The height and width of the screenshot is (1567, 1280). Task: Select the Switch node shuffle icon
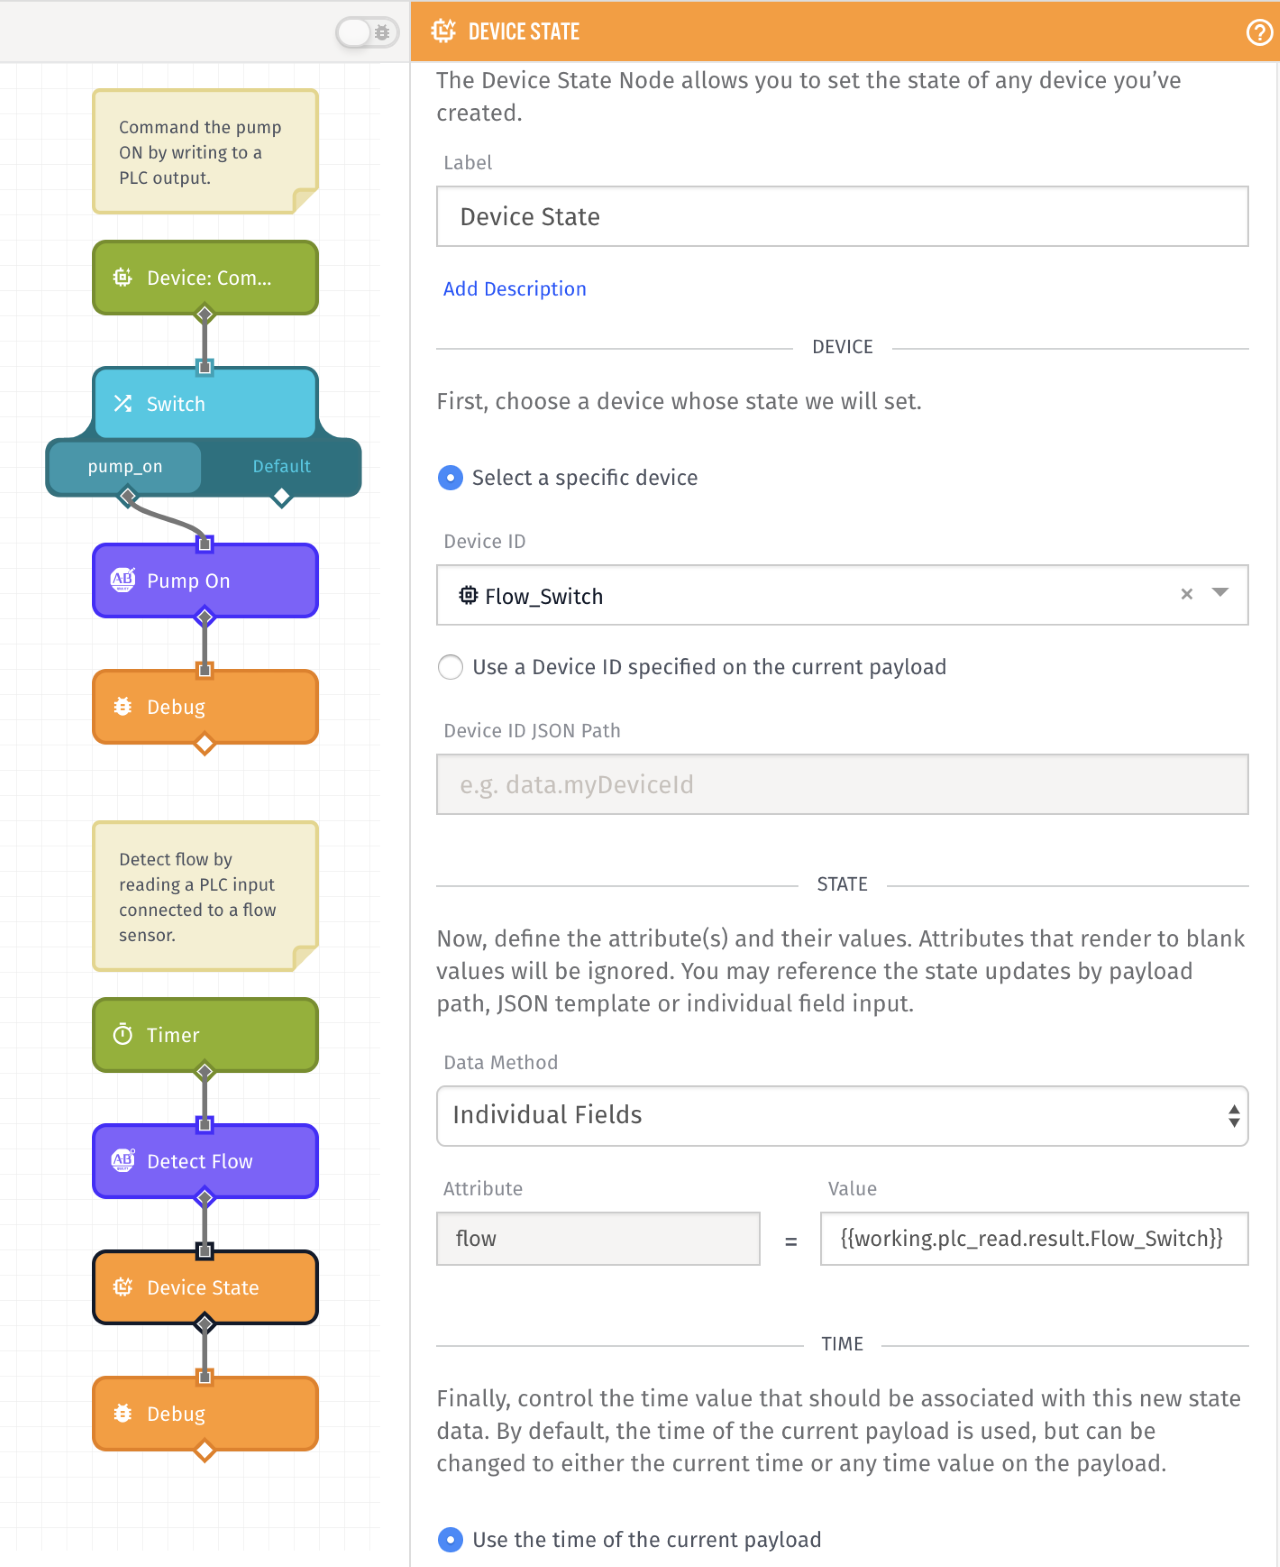(x=123, y=403)
